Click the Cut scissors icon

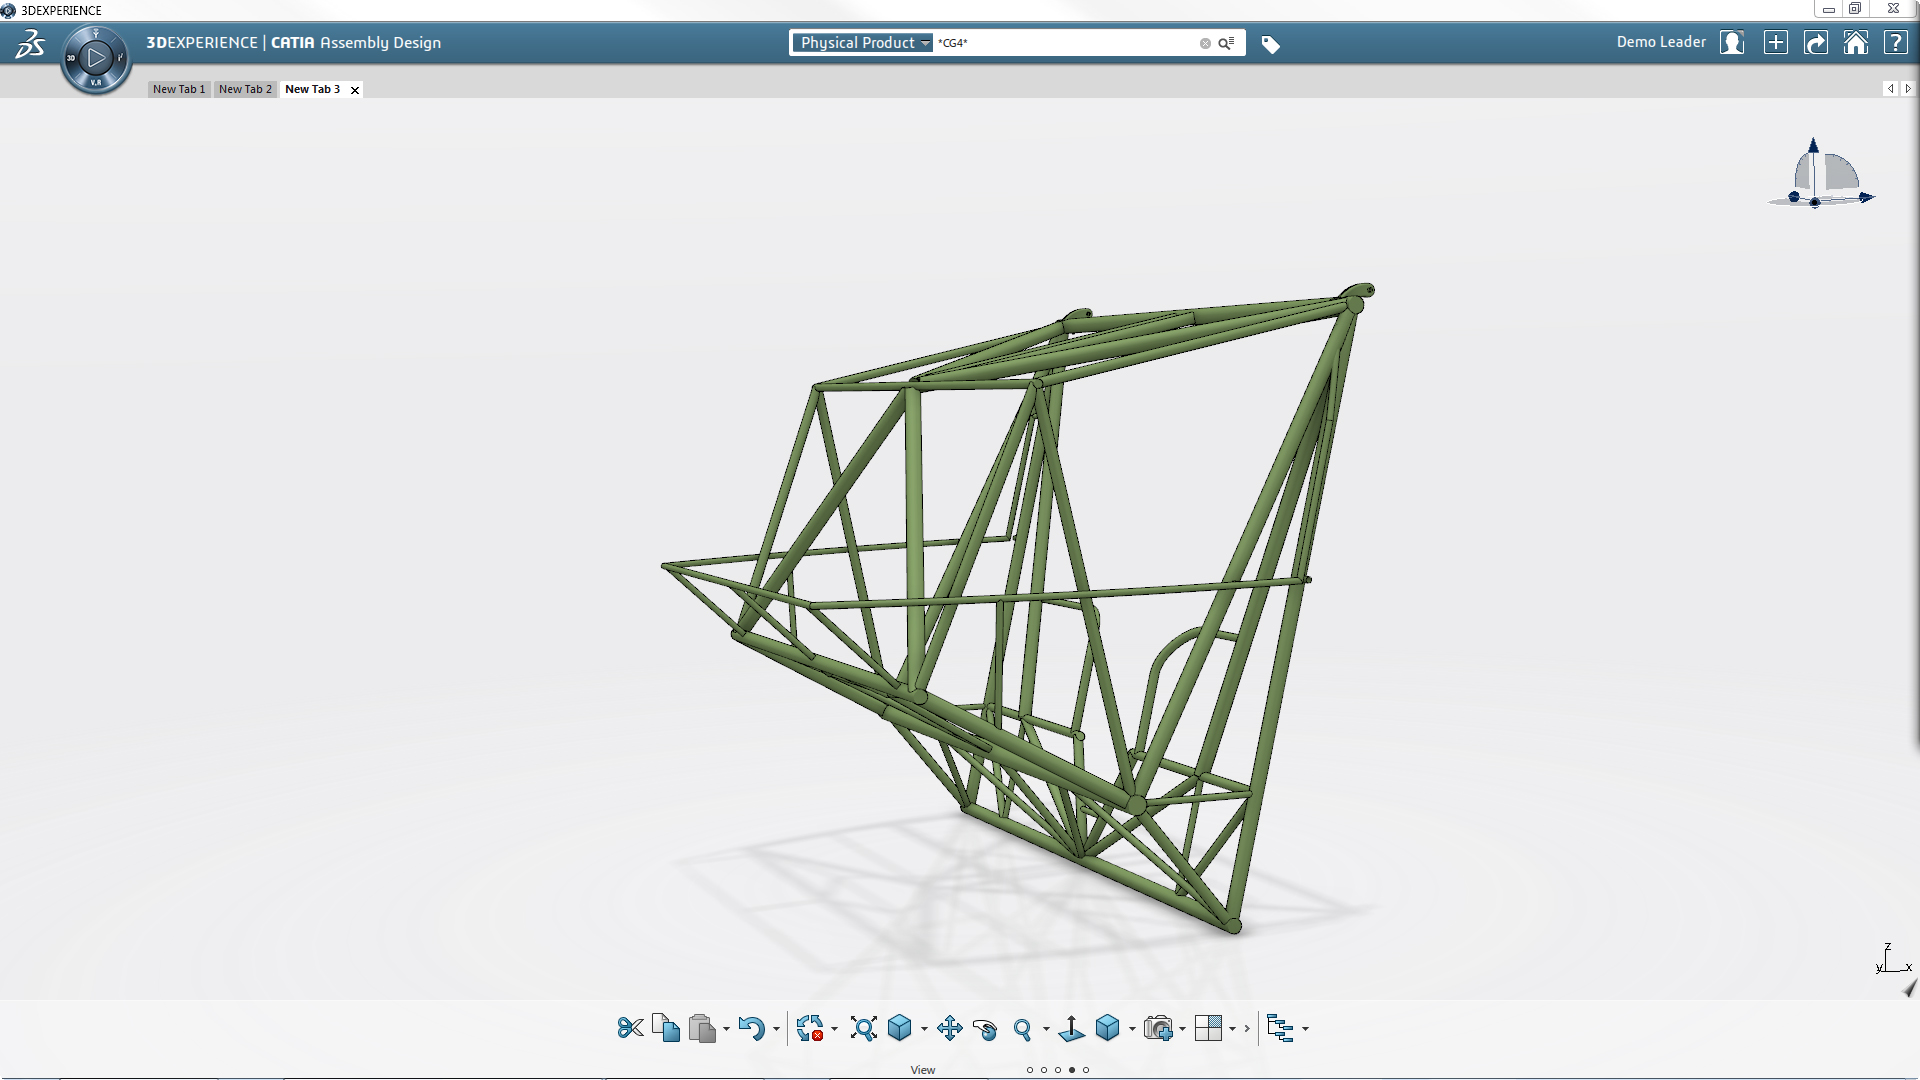tap(630, 1028)
